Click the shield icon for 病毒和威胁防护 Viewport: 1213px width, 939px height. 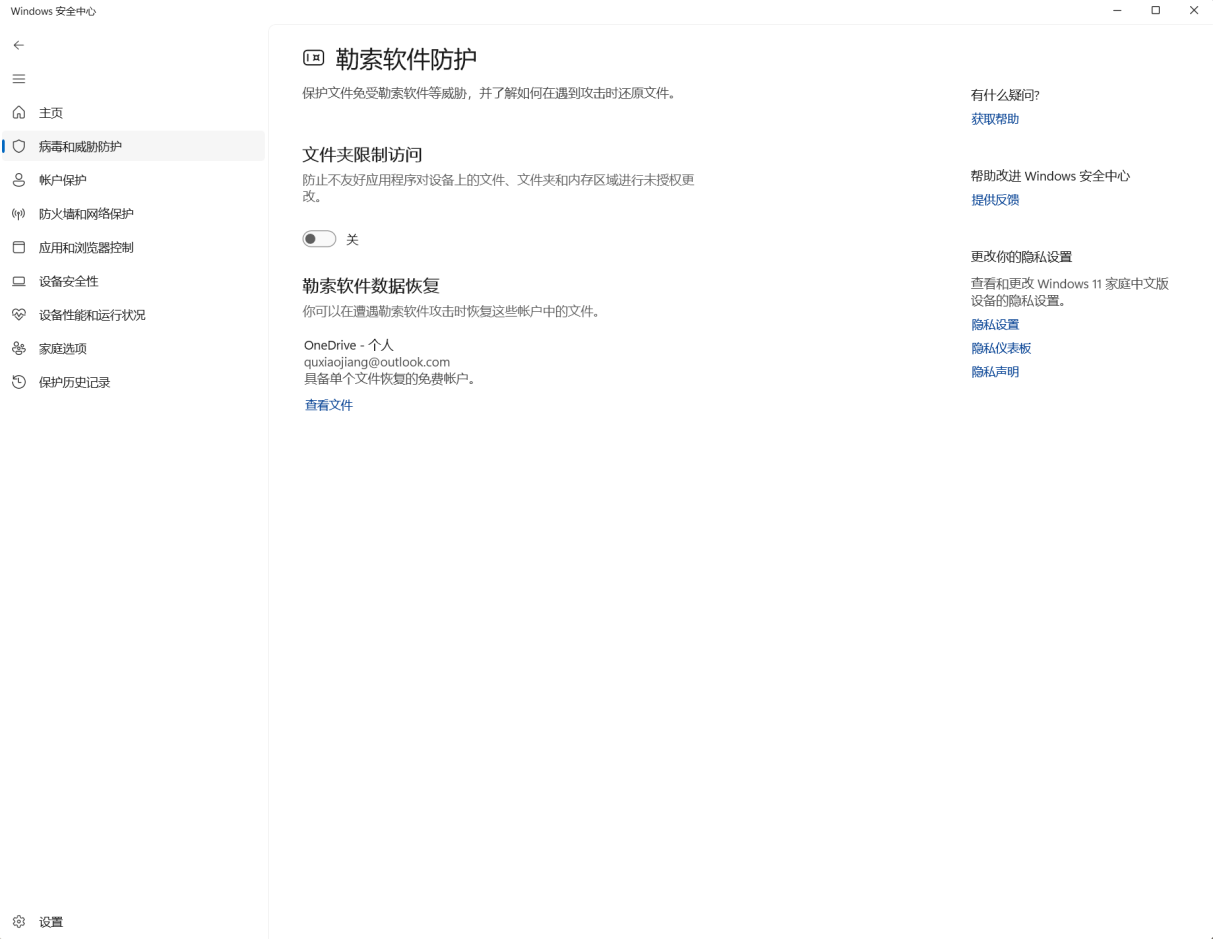tap(19, 146)
